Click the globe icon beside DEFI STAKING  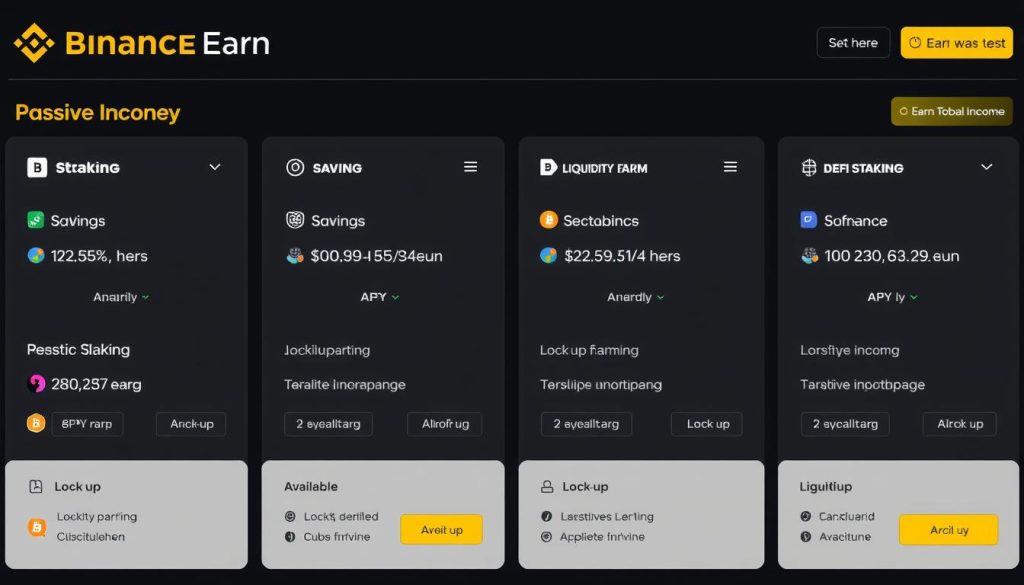point(809,168)
